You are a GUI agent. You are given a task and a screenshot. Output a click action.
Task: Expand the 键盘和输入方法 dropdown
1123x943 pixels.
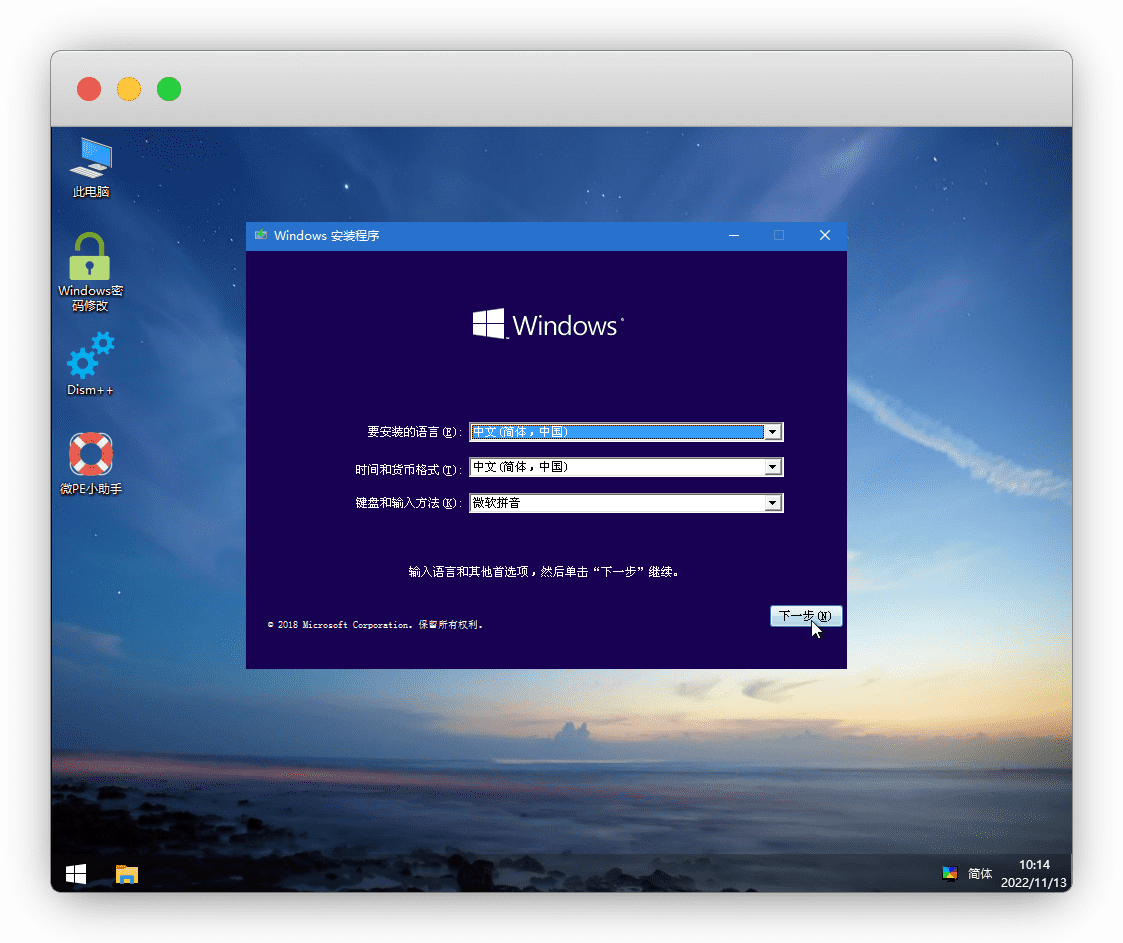[771, 503]
